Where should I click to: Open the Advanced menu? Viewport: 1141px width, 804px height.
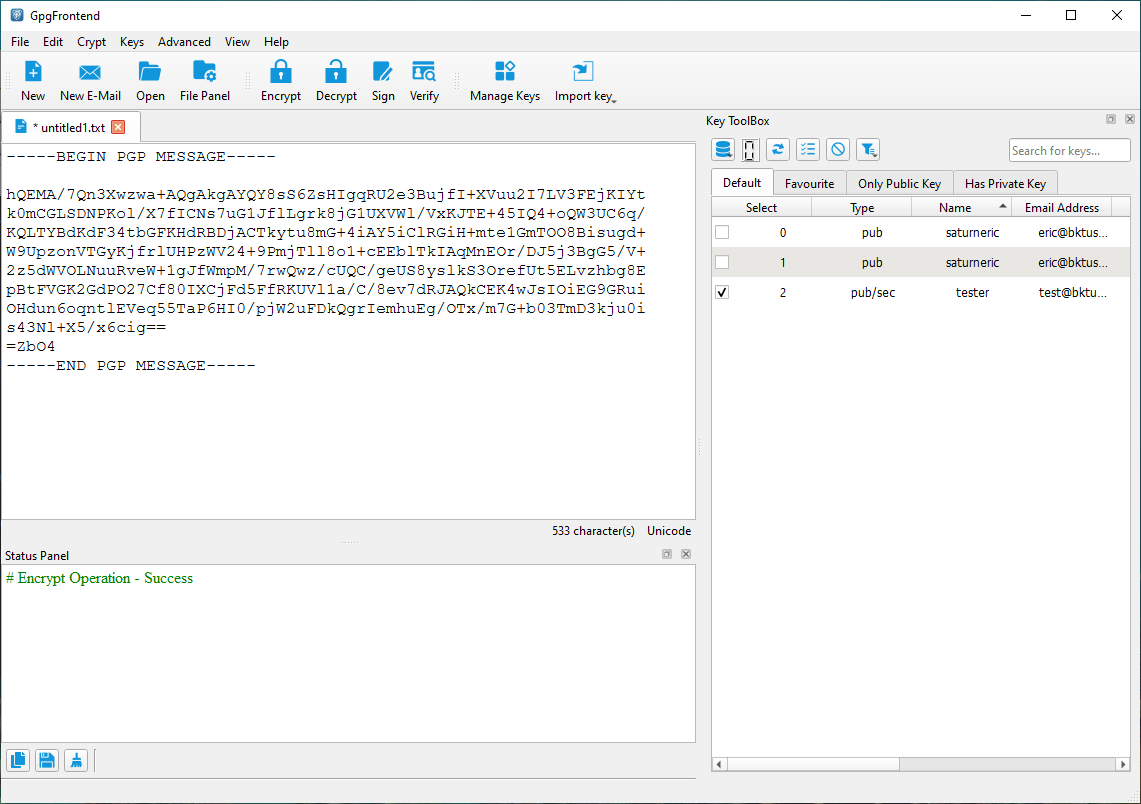click(184, 41)
